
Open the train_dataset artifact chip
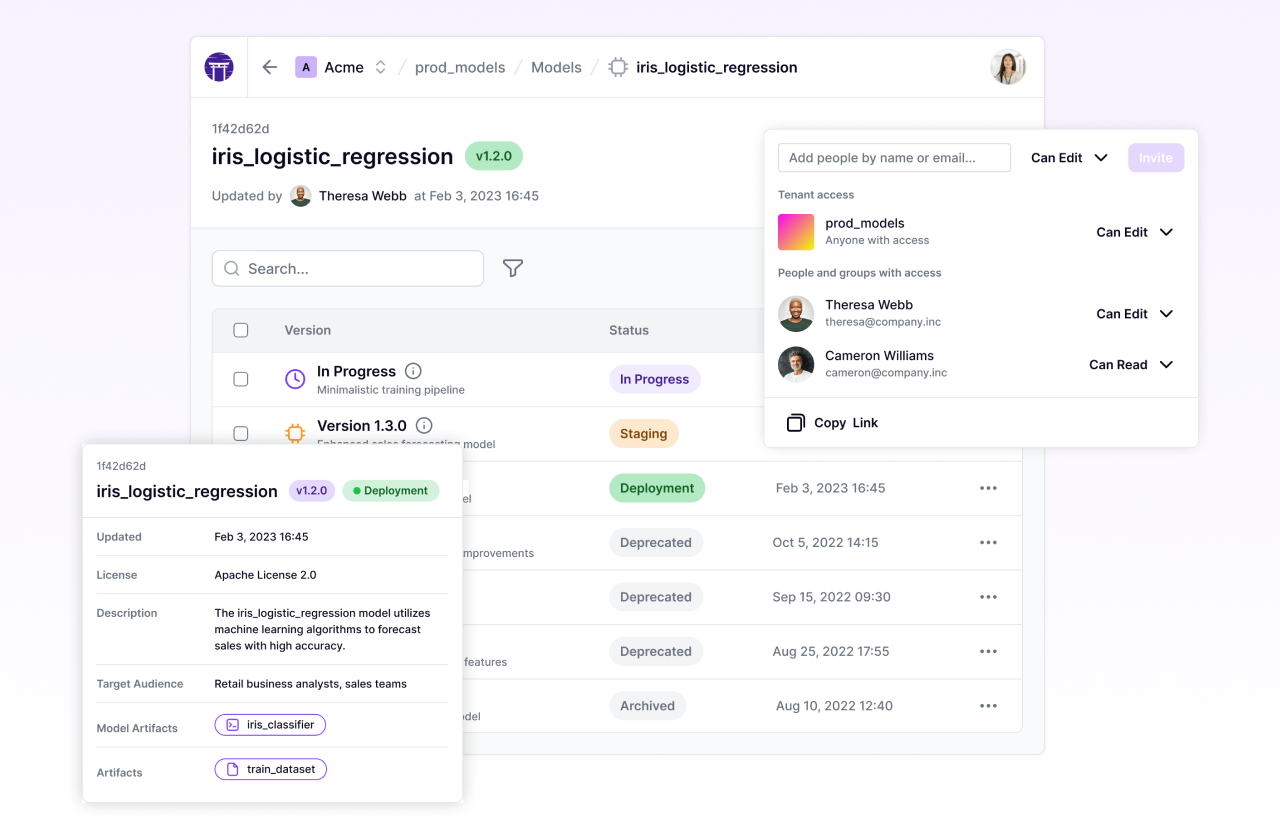click(x=270, y=769)
